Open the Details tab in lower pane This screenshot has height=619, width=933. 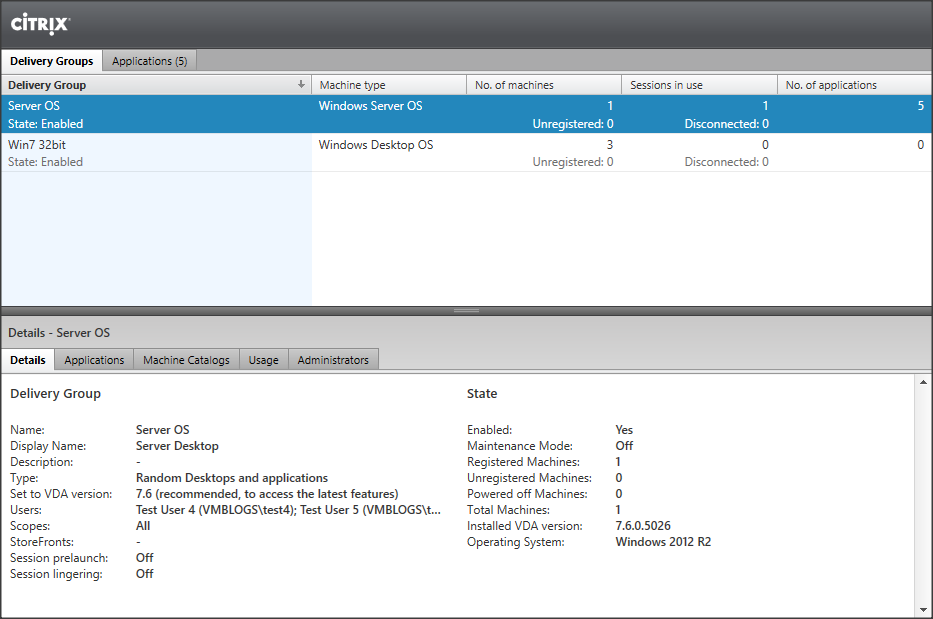pyautogui.click(x=28, y=360)
